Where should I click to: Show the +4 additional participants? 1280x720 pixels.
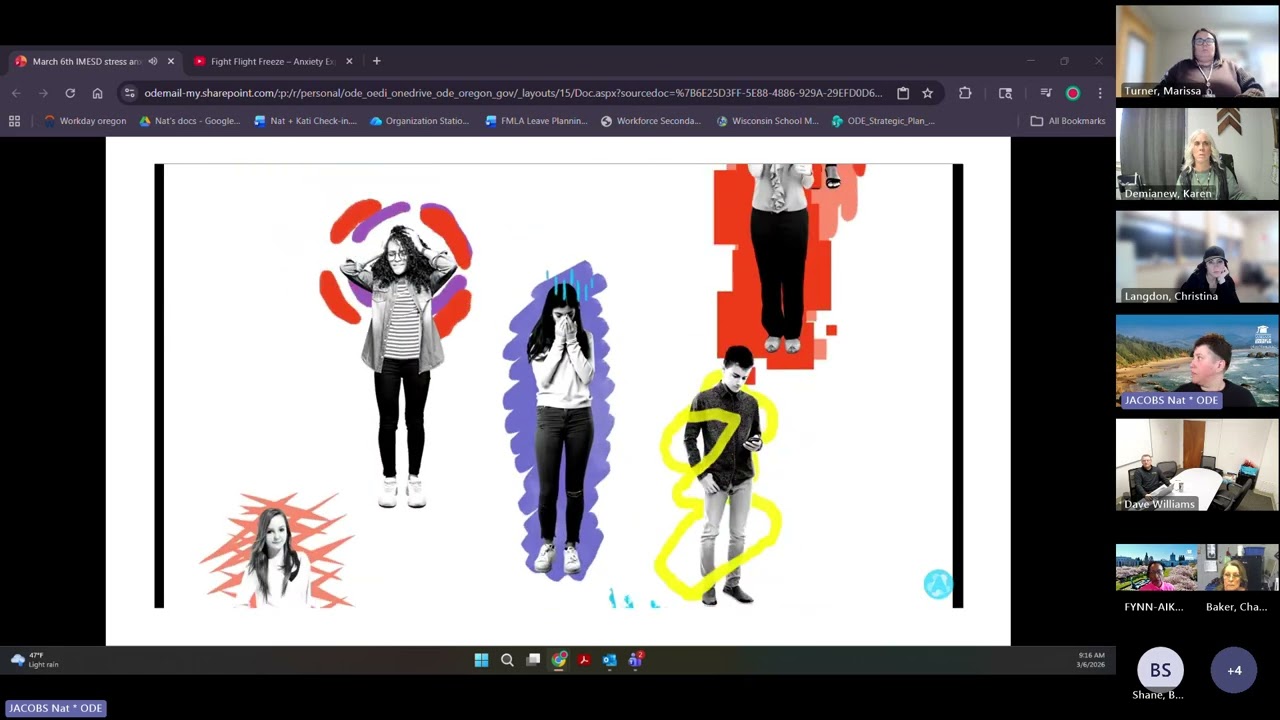pyautogui.click(x=1234, y=670)
